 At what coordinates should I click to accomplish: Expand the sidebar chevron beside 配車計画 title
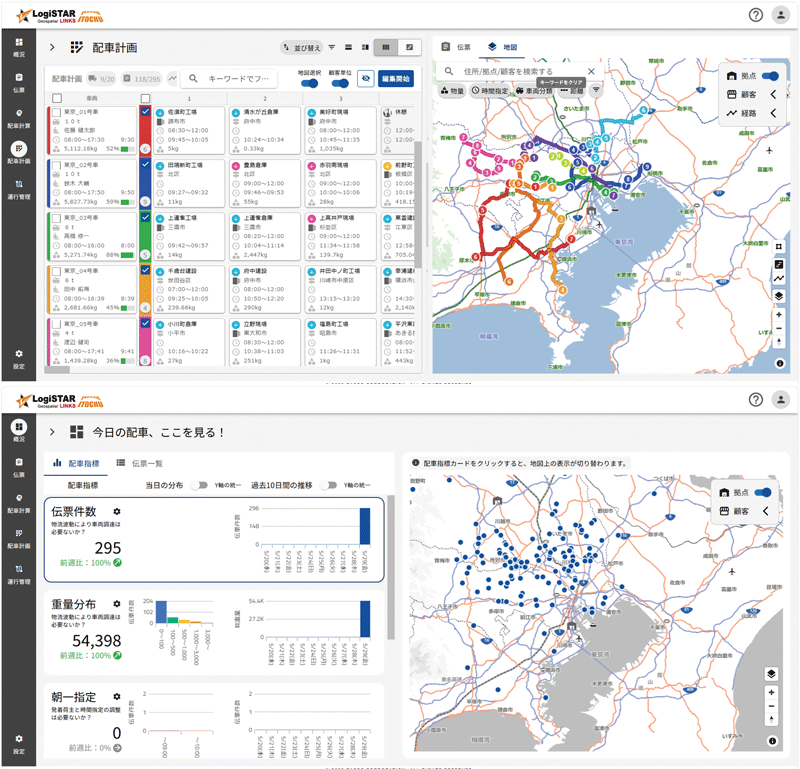pyautogui.click(x=52, y=47)
